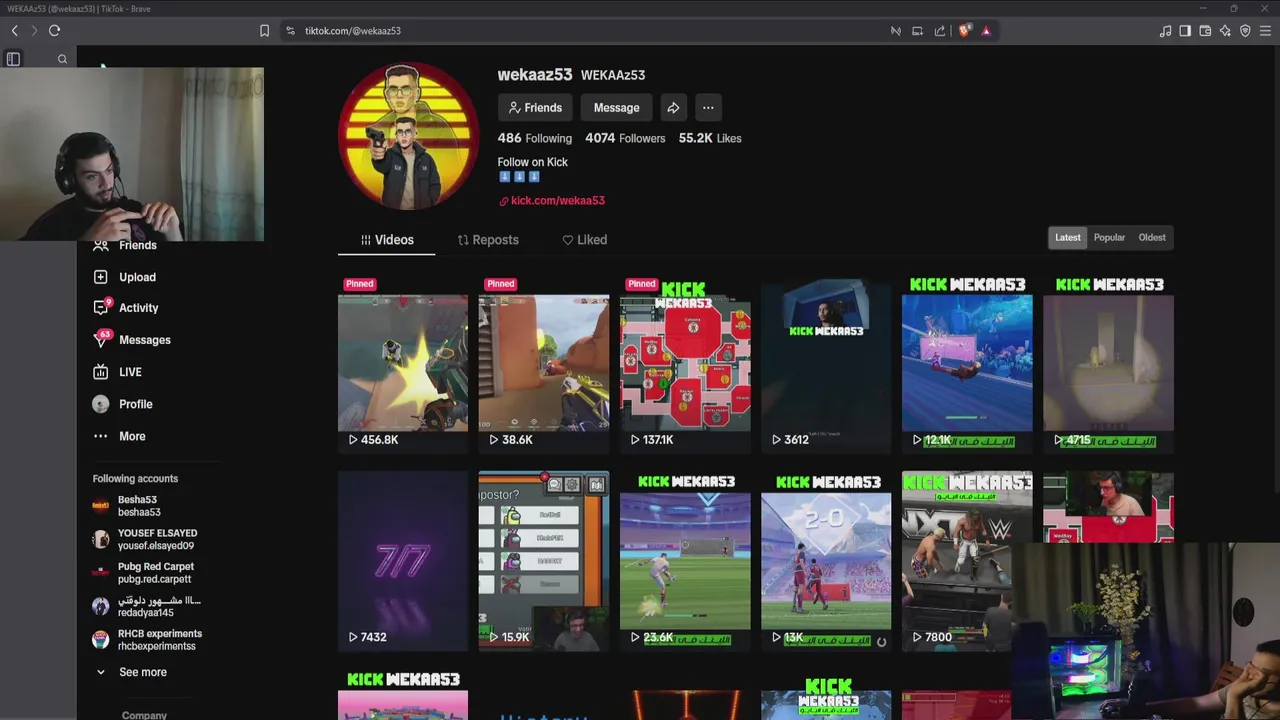Open YOUSEF ELSAYED following account
This screenshot has width=1280, height=720.
[145, 540]
